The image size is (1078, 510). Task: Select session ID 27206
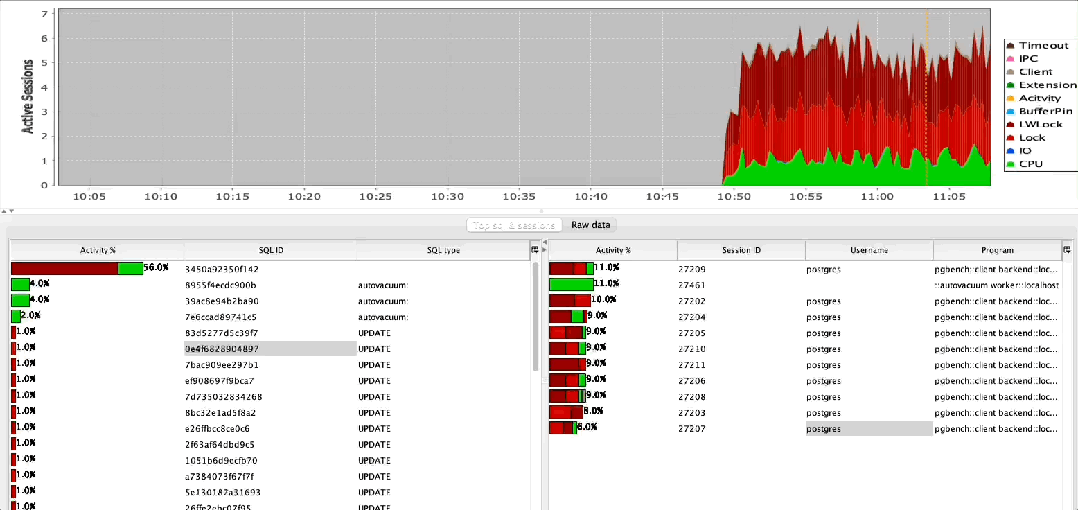(692, 380)
